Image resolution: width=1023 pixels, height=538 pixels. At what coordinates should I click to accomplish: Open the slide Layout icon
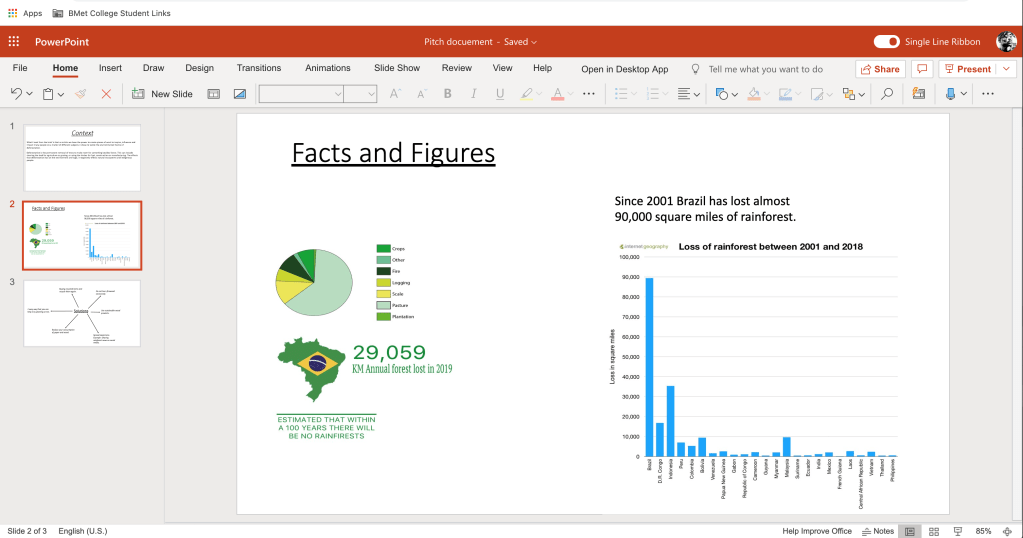[213, 94]
